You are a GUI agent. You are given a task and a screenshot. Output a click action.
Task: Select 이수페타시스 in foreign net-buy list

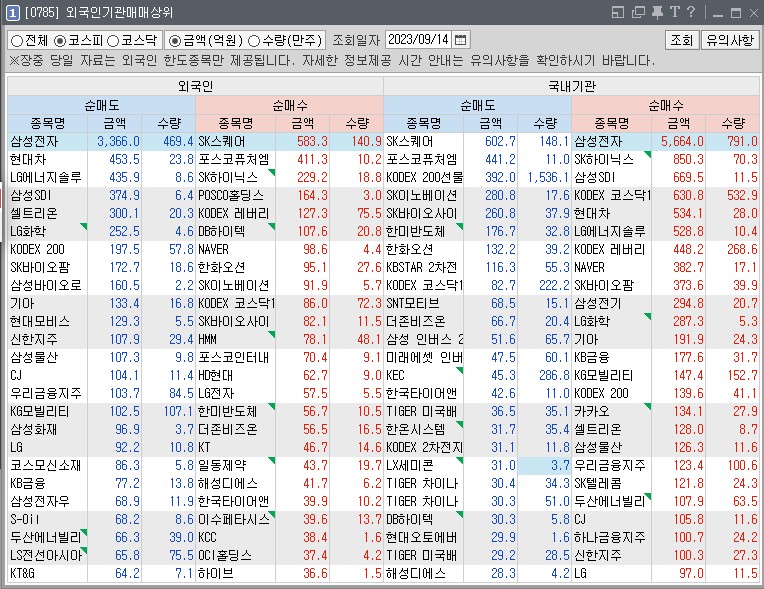pos(234,519)
